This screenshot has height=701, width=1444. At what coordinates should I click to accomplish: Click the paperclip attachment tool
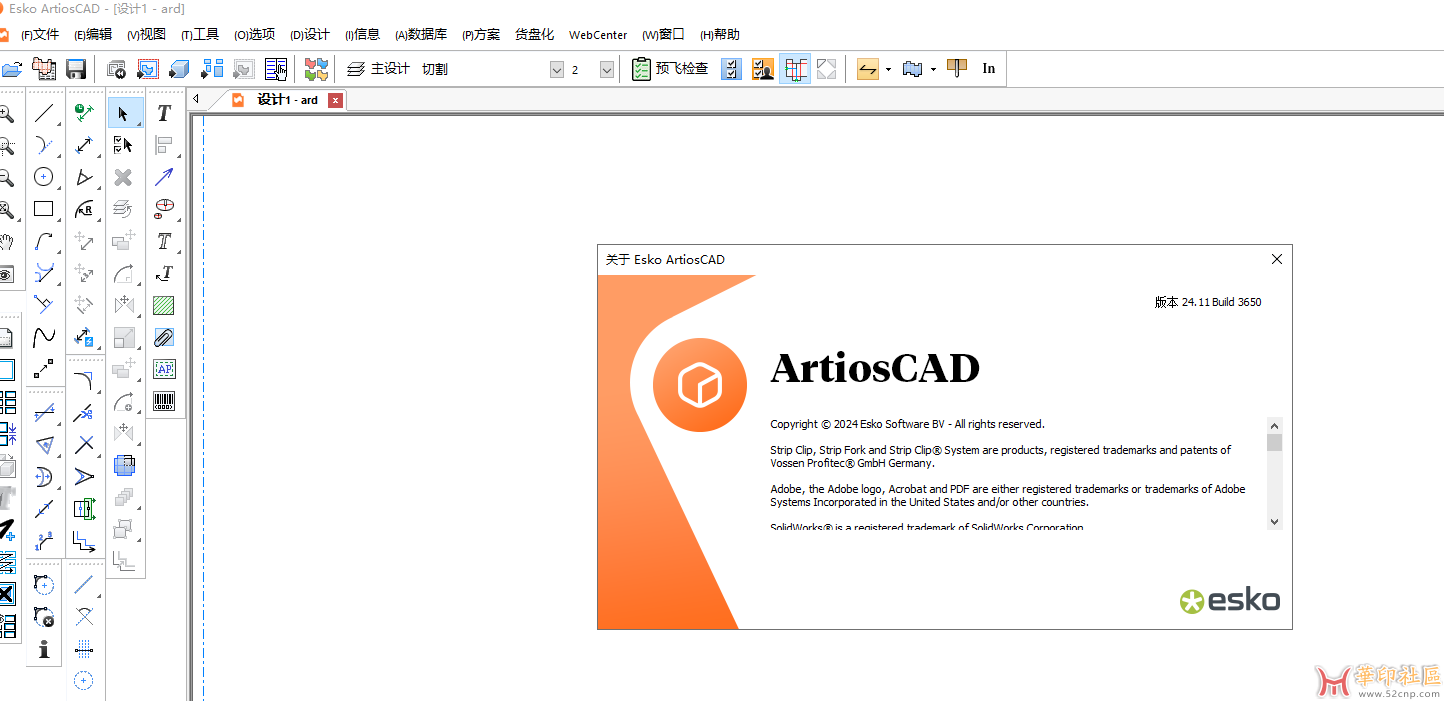coord(164,337)
